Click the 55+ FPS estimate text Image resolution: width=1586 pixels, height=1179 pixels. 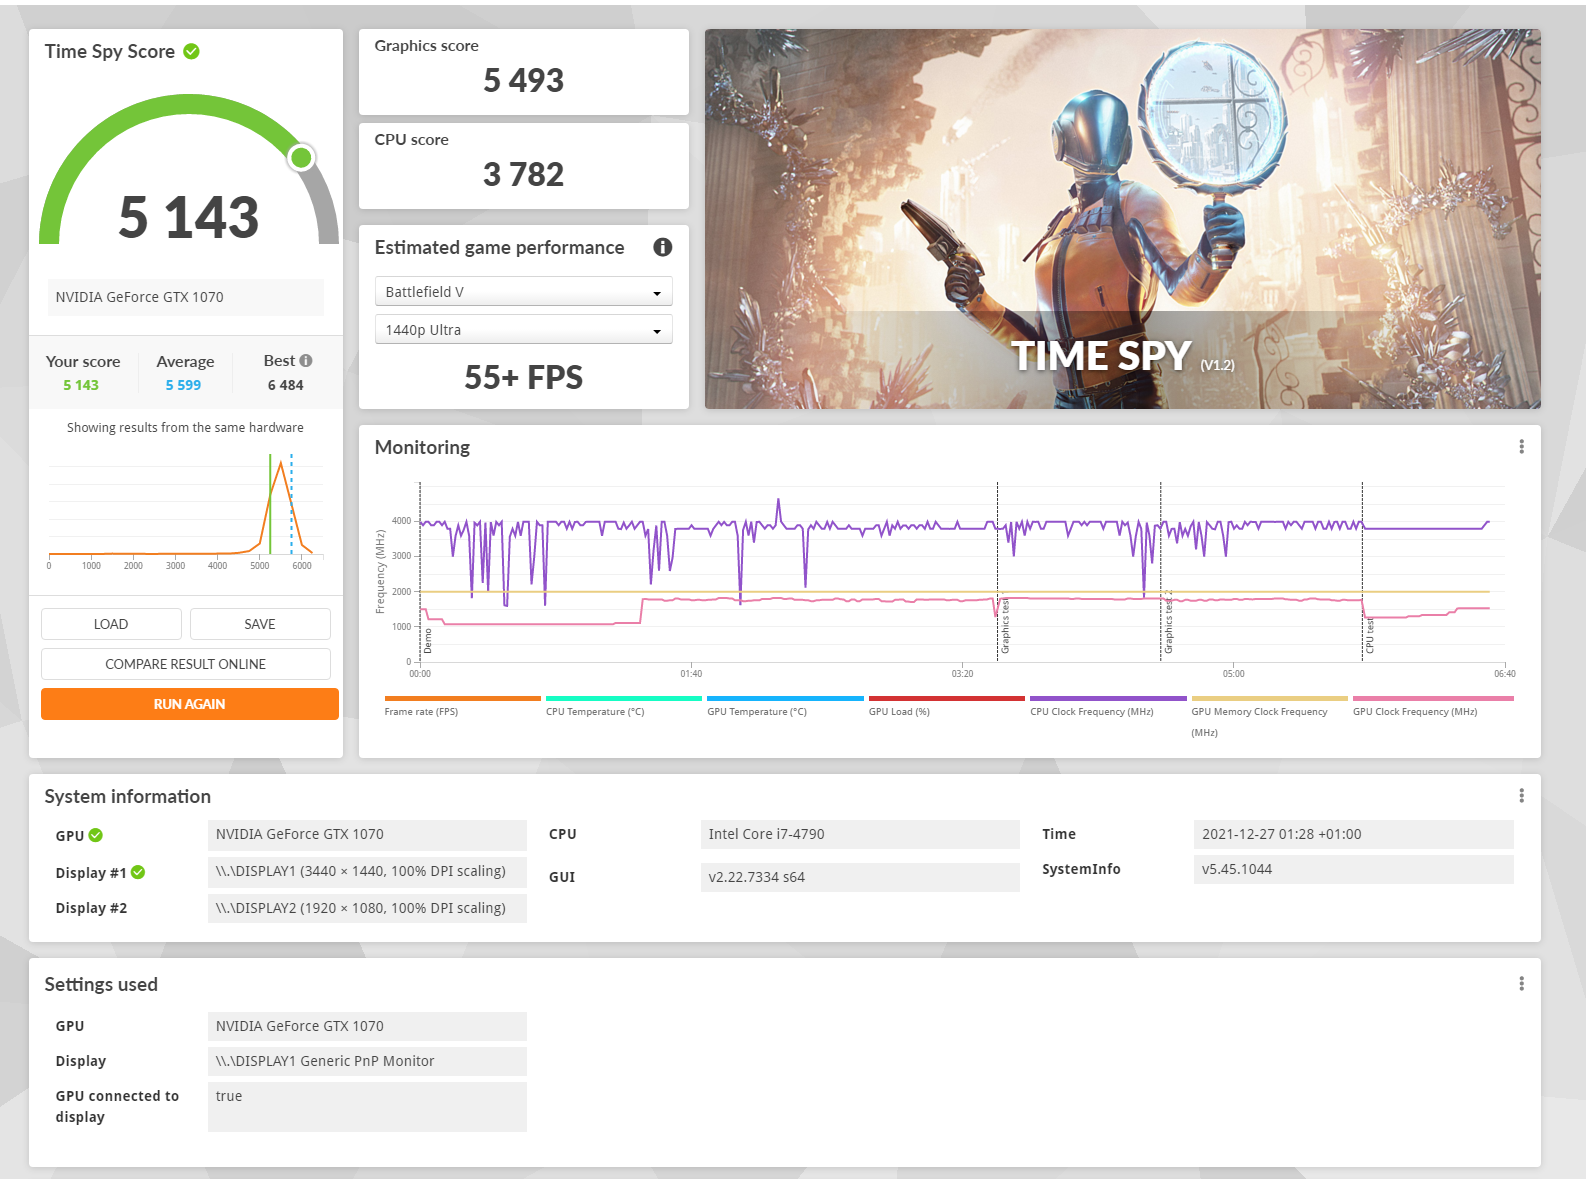(523, 377)
